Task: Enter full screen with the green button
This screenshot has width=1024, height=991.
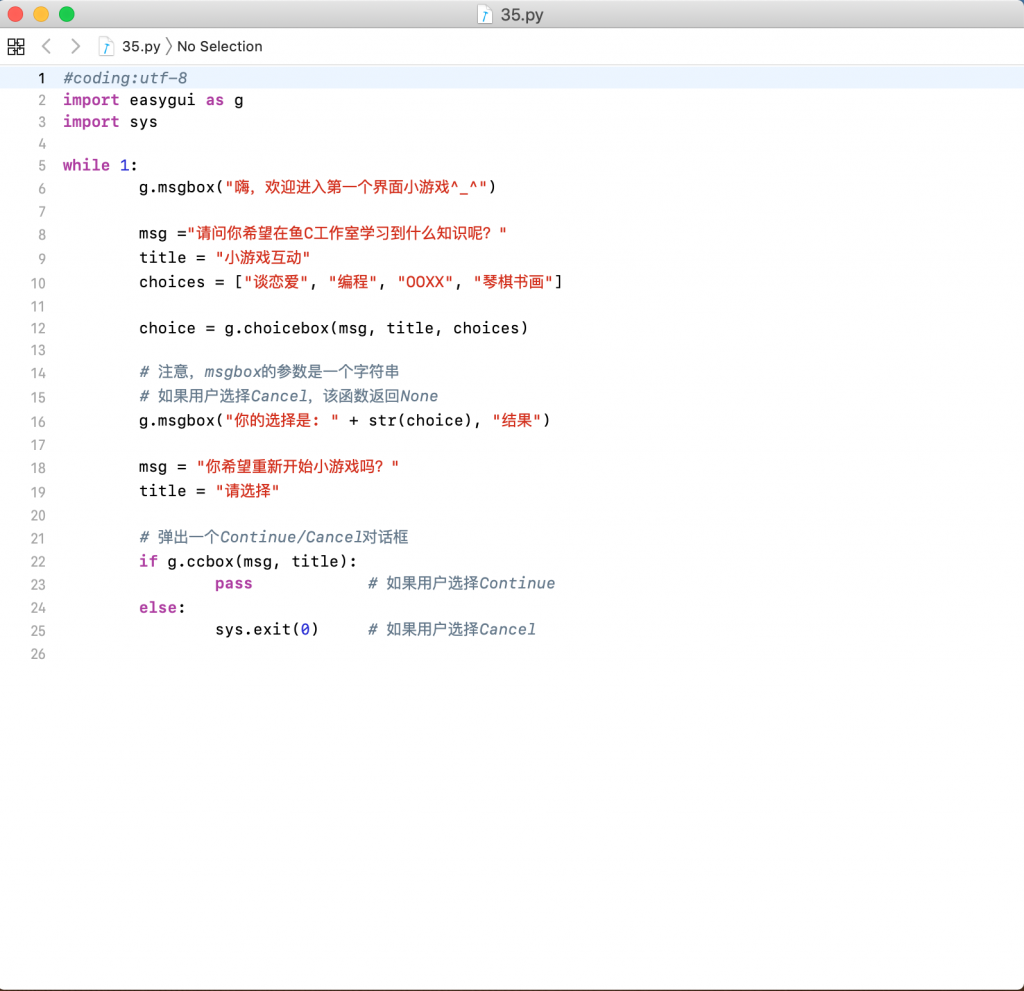Action: [x=67, y=14]
